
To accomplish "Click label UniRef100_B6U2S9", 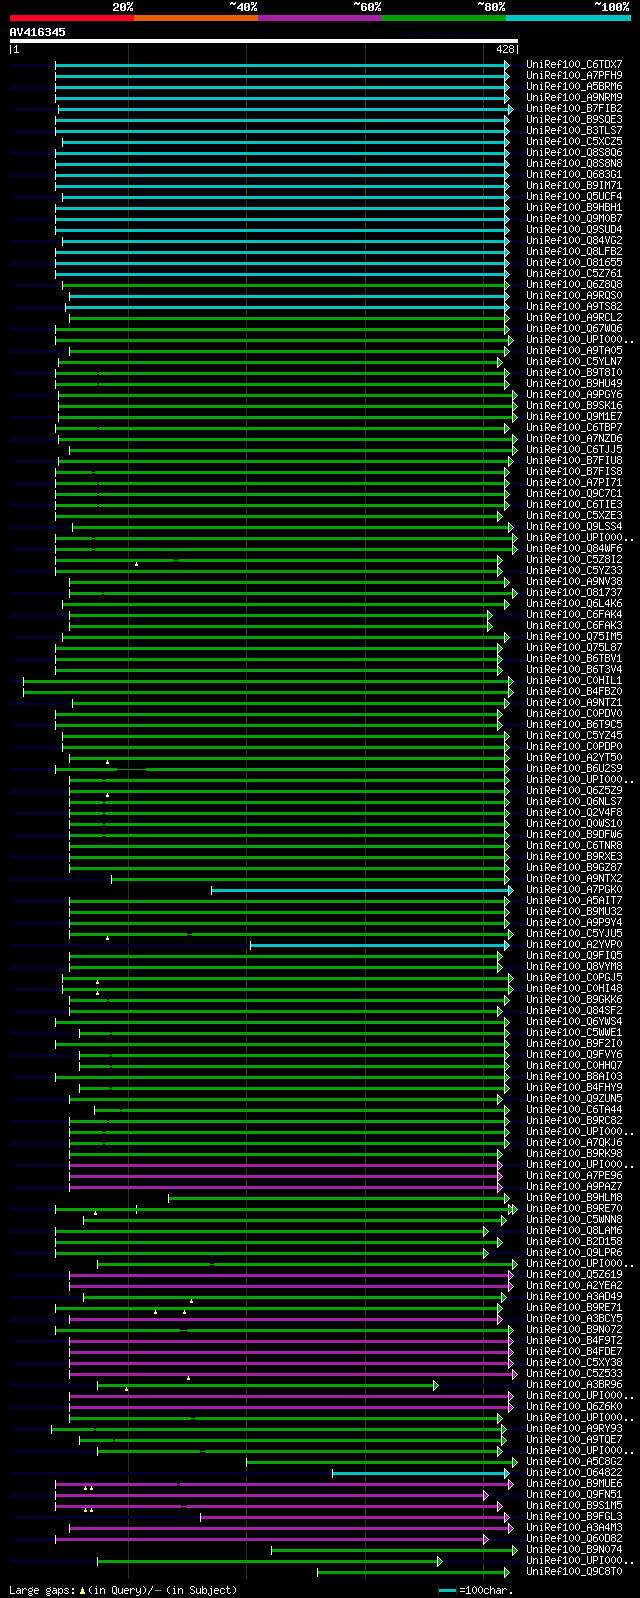I will click(574, 769).
